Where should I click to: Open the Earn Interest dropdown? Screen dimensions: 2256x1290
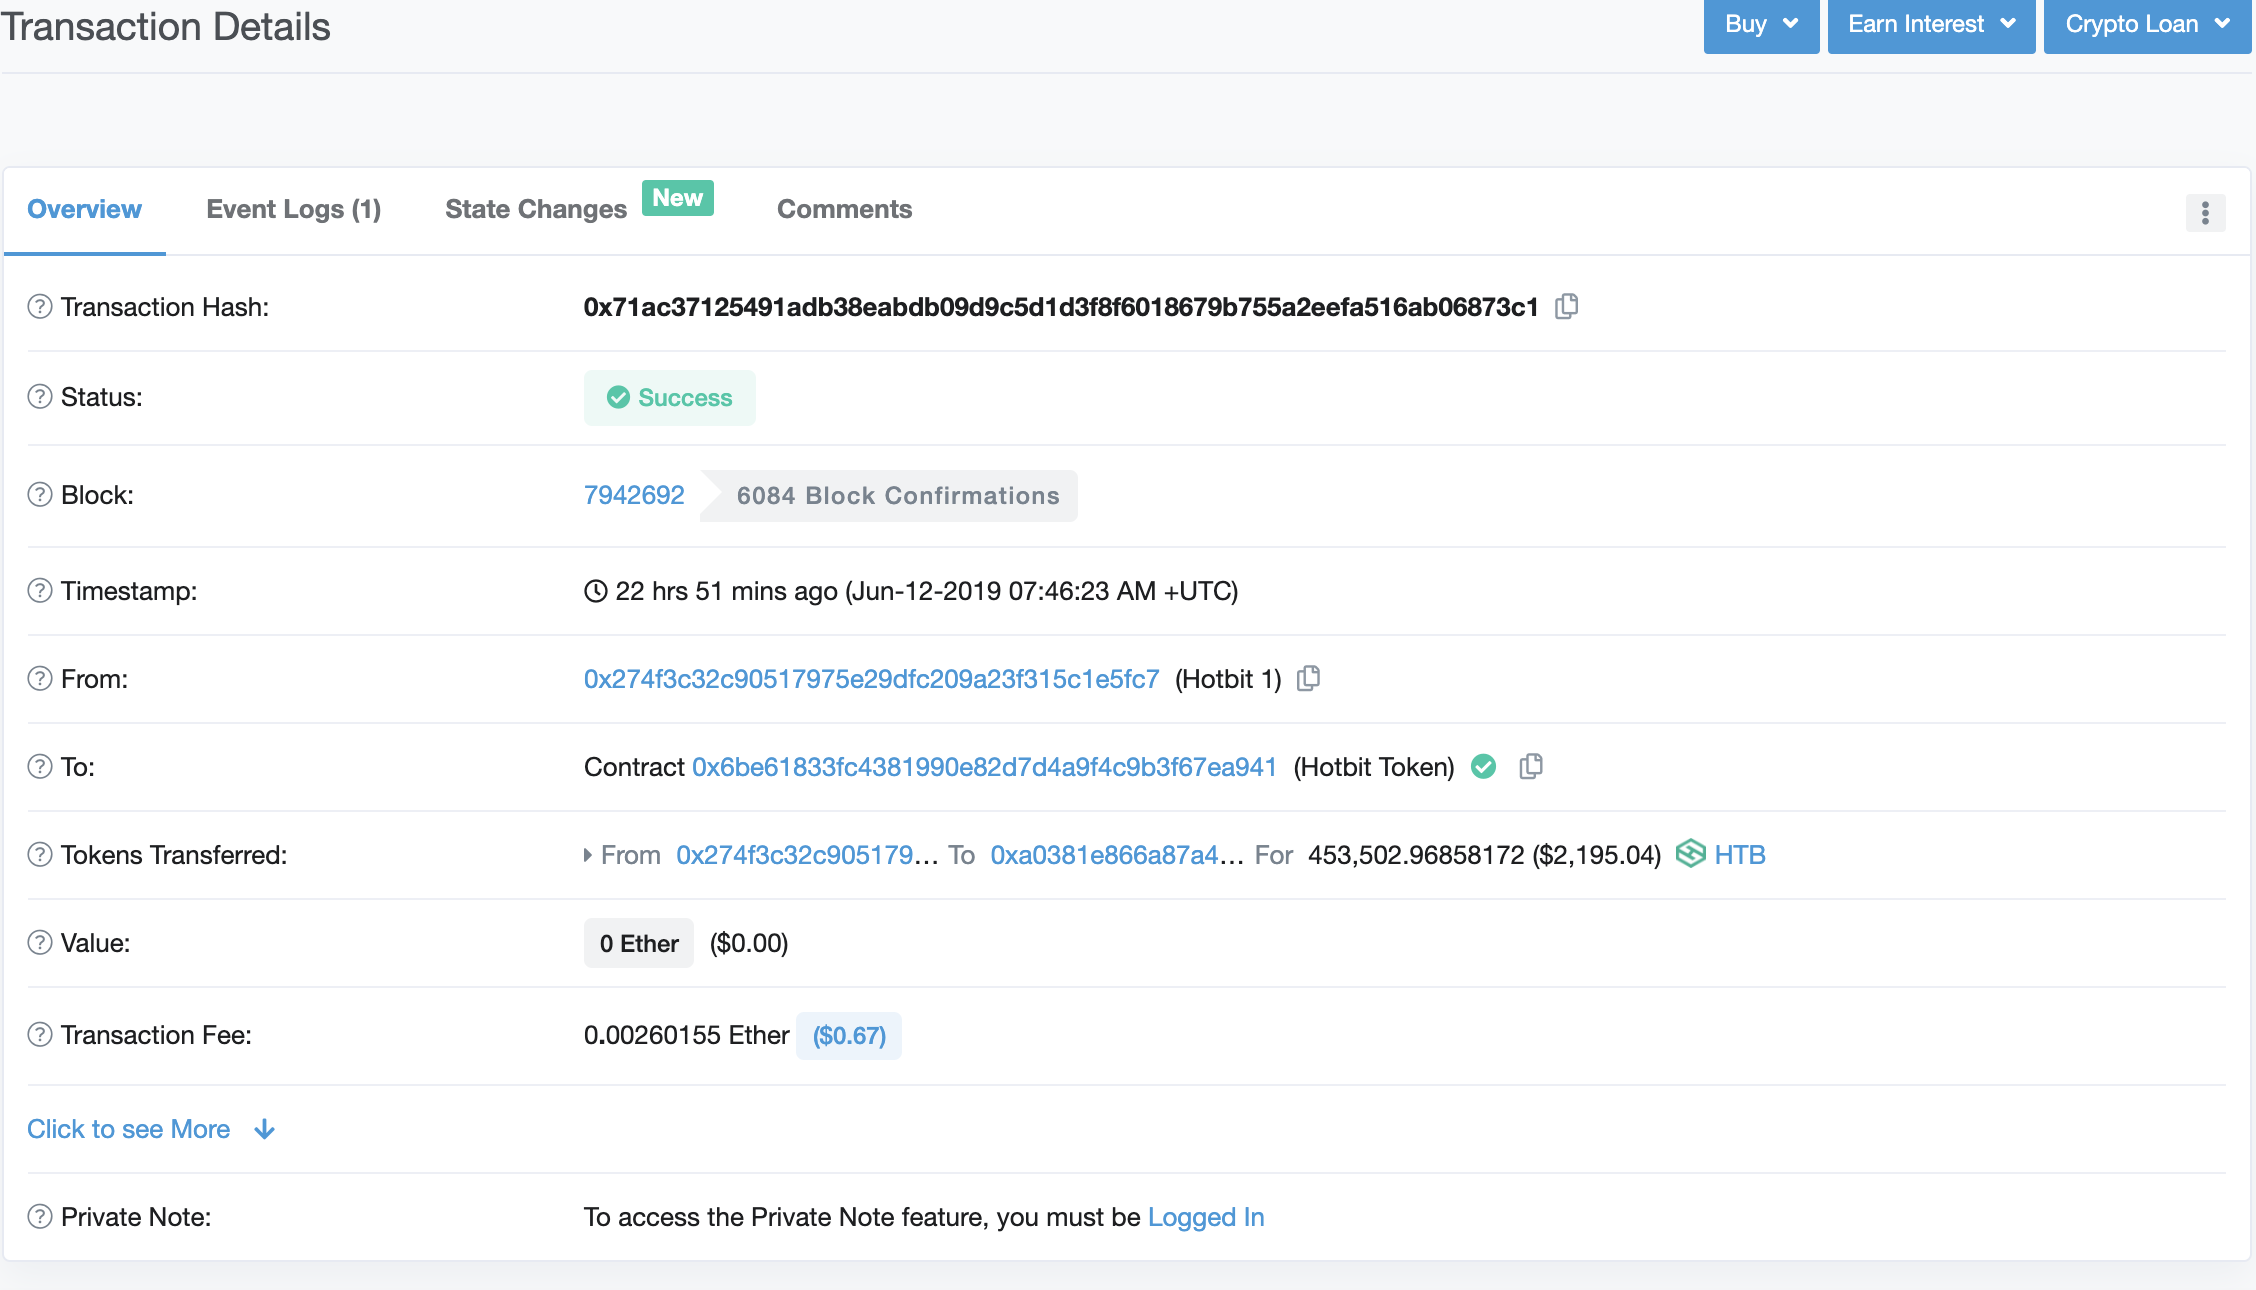coord(1931,24)
